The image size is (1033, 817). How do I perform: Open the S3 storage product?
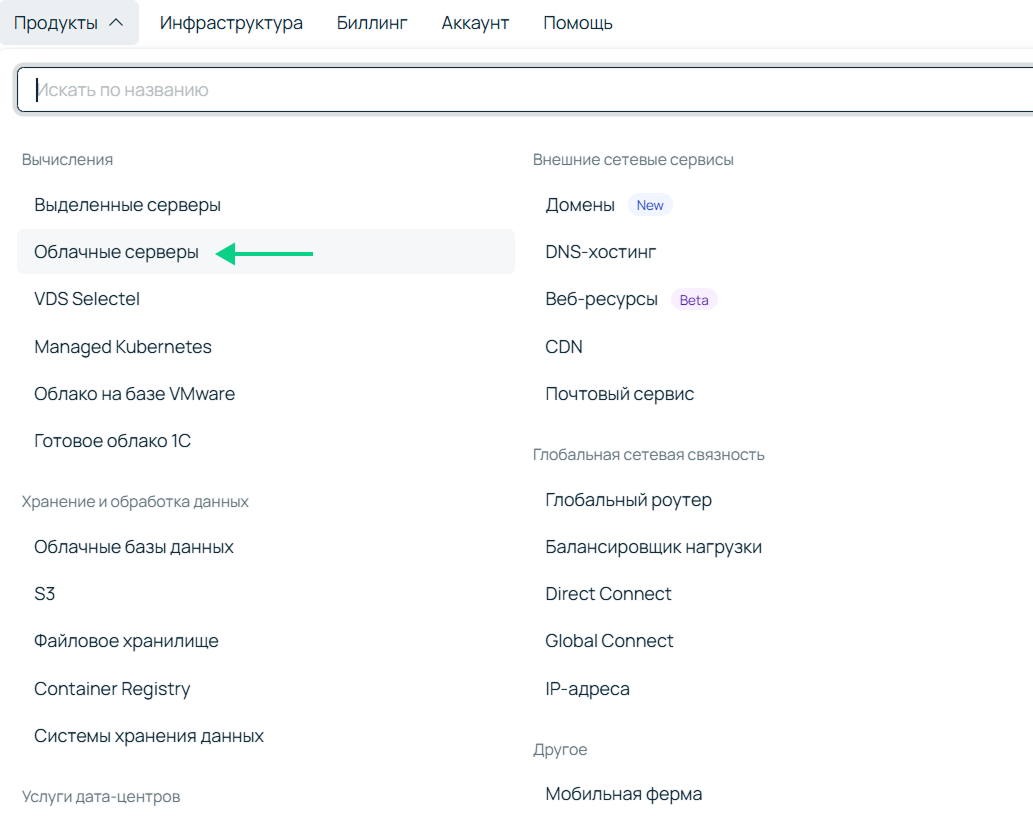[x=46, y=594]
